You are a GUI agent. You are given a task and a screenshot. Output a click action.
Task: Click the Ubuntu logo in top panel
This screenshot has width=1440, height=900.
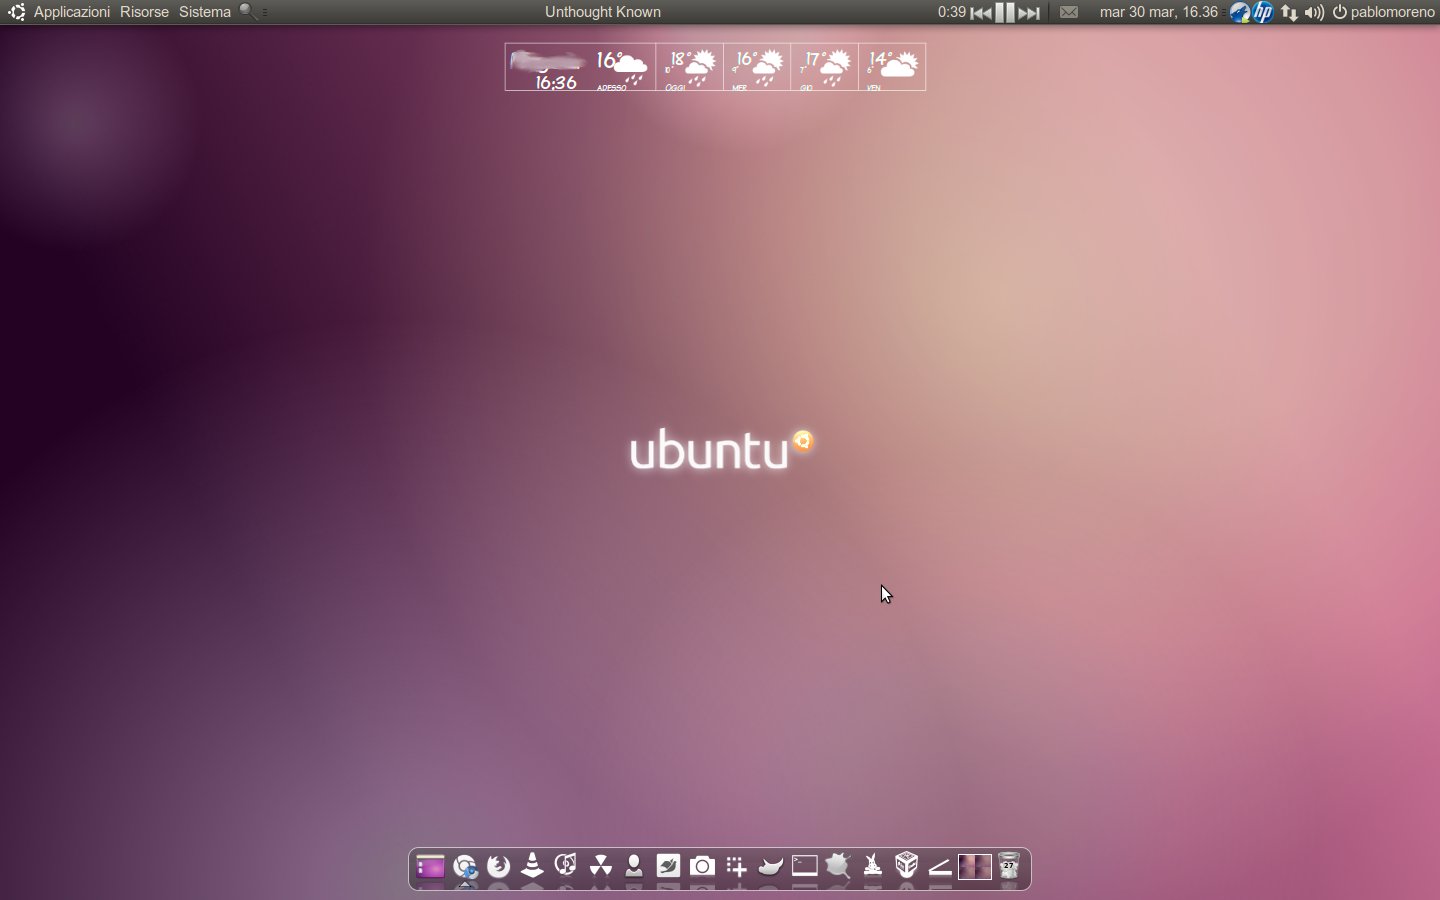16,12
